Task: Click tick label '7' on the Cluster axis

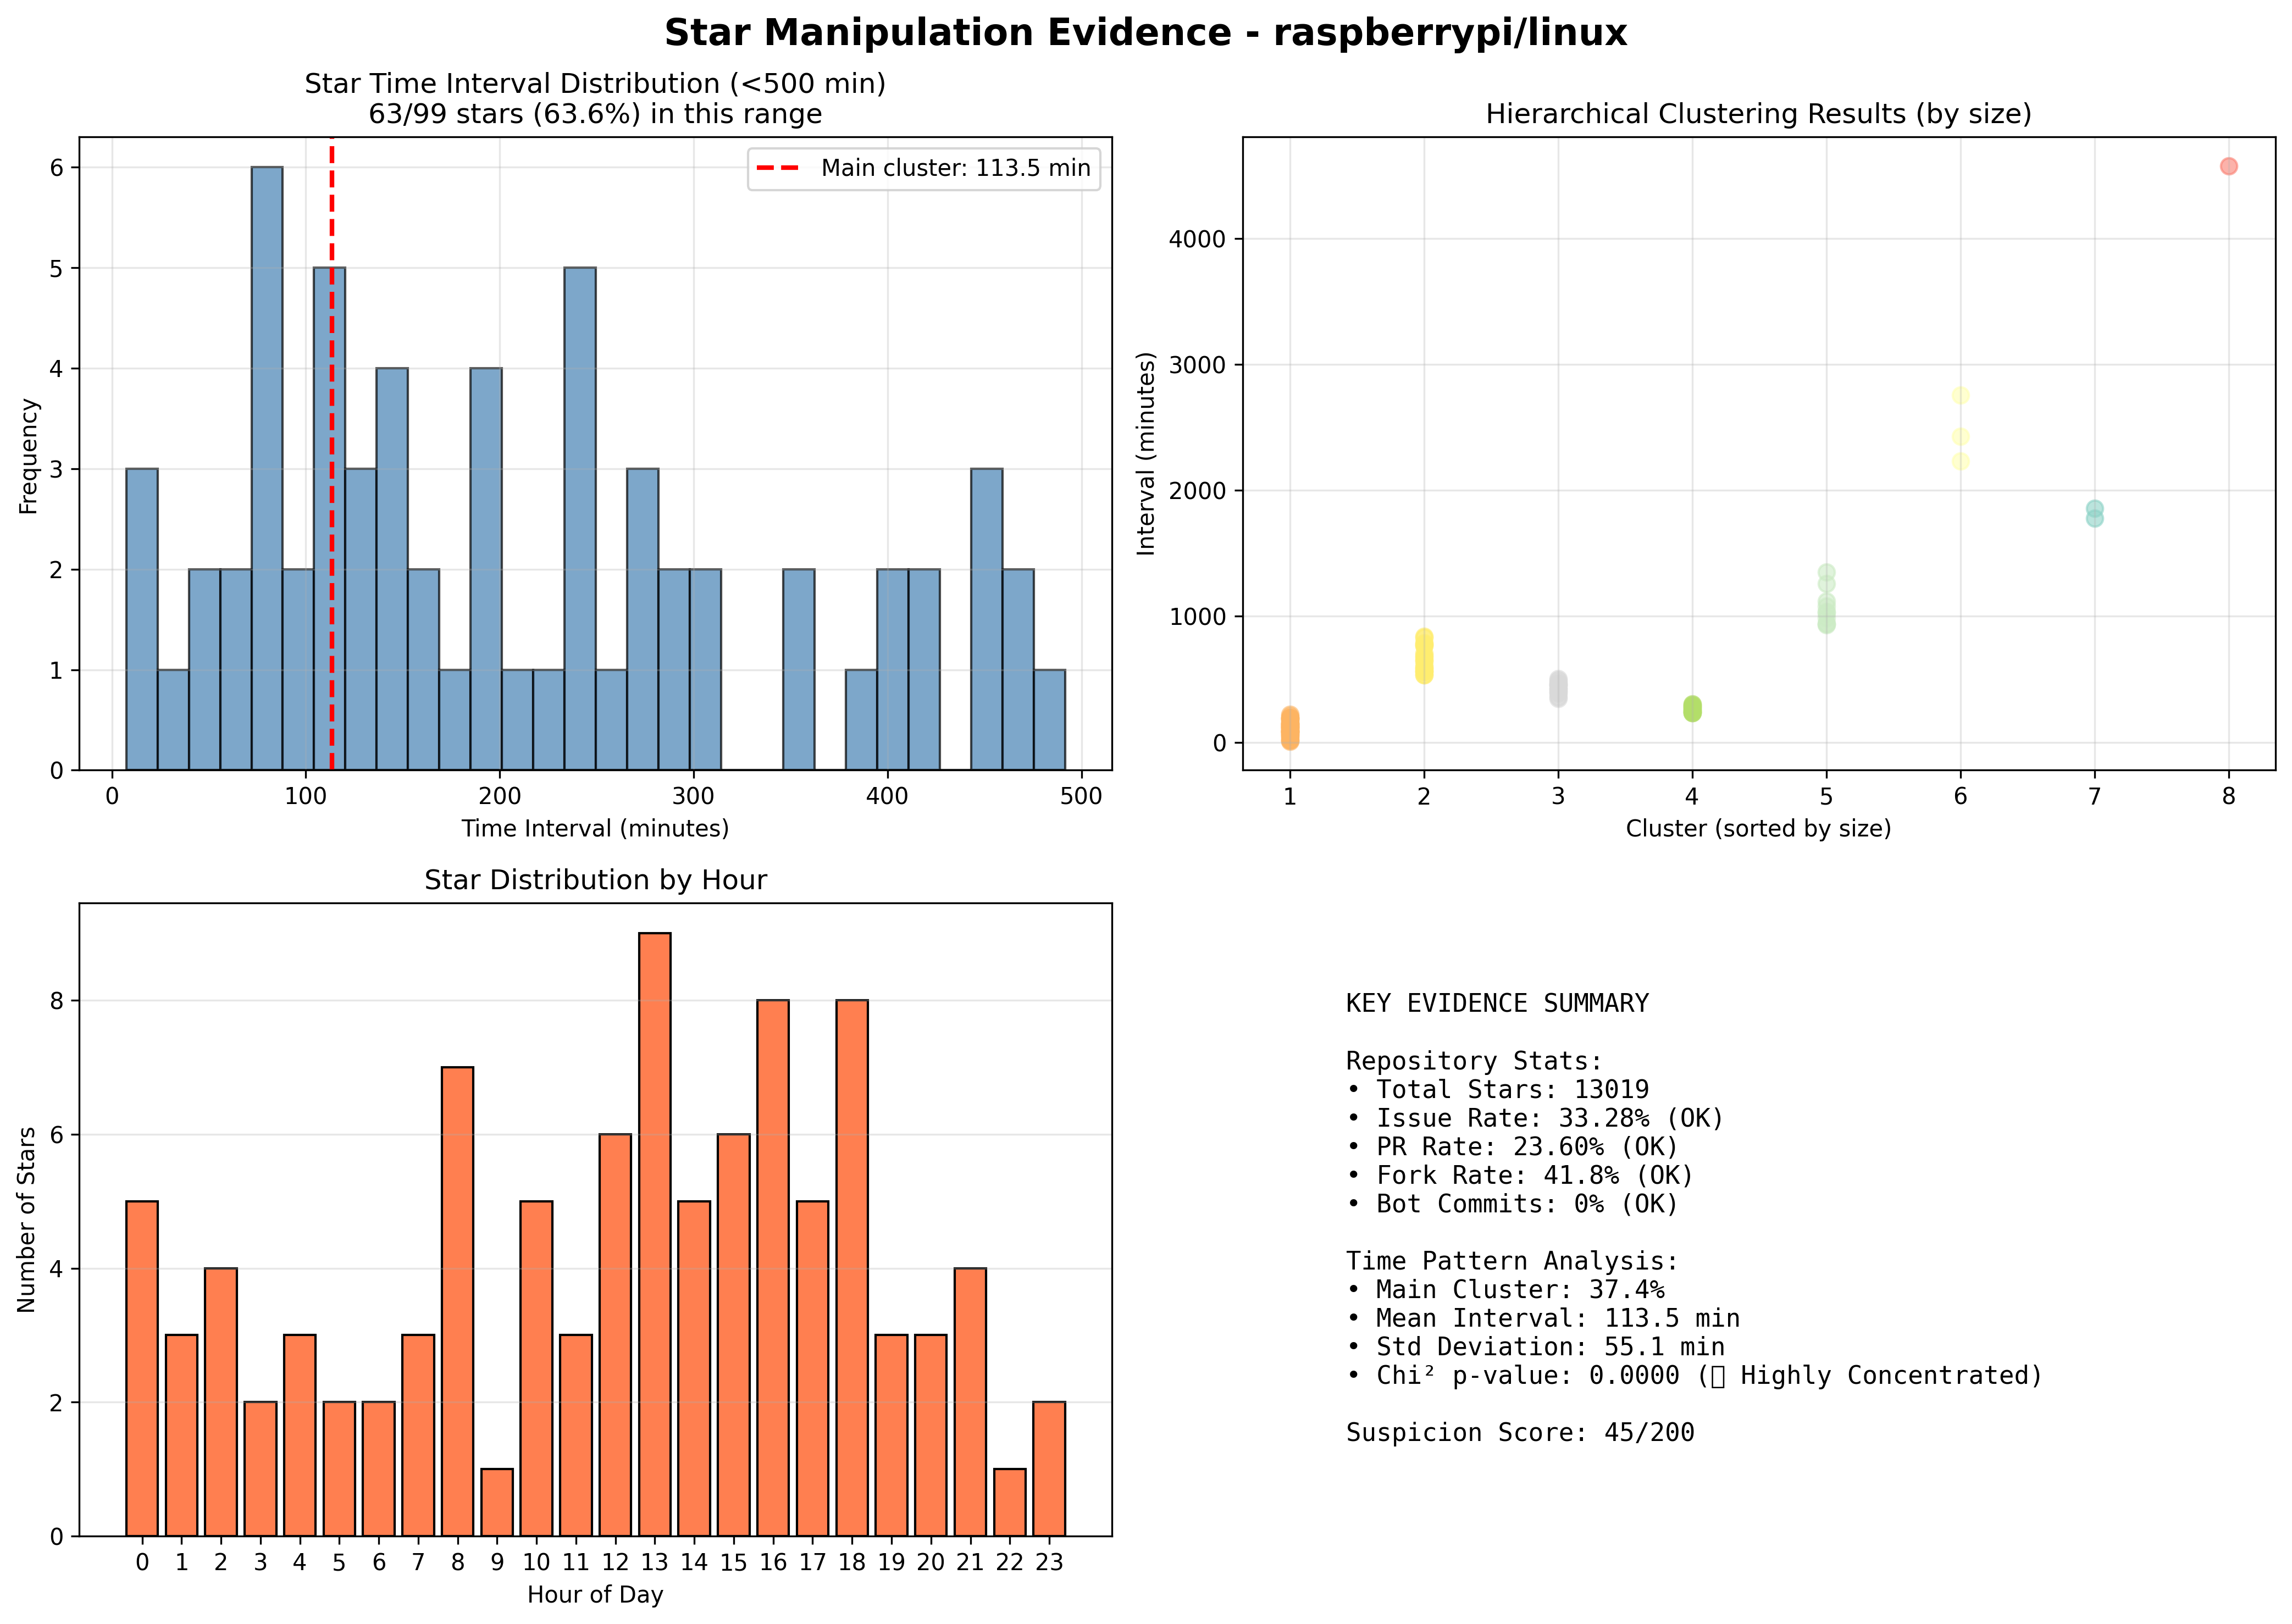Action: (2095, 797)
